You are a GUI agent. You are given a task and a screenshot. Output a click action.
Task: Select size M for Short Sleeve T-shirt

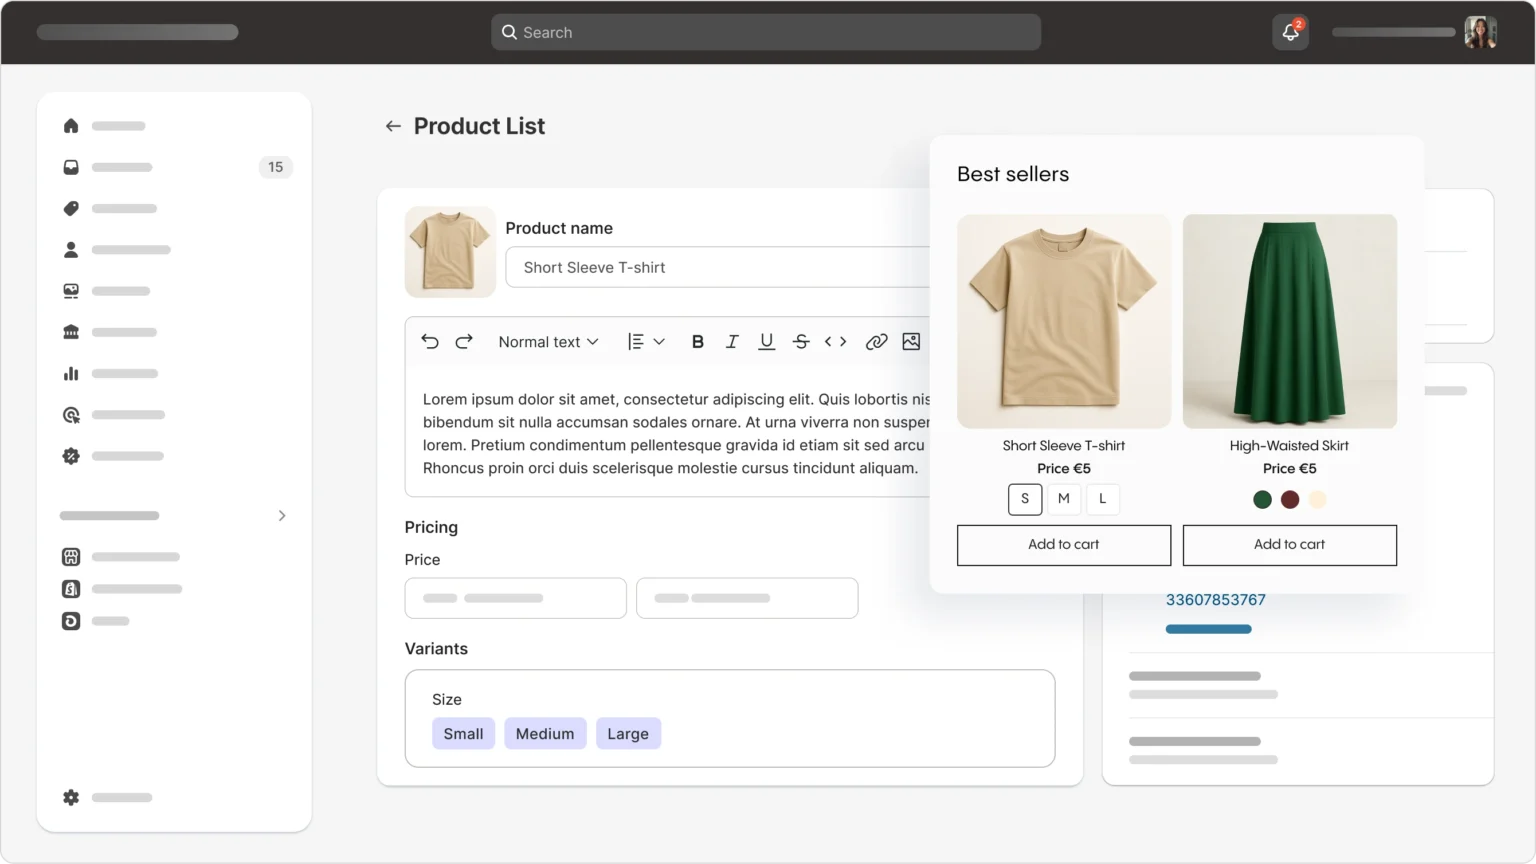coord(1063,499)
